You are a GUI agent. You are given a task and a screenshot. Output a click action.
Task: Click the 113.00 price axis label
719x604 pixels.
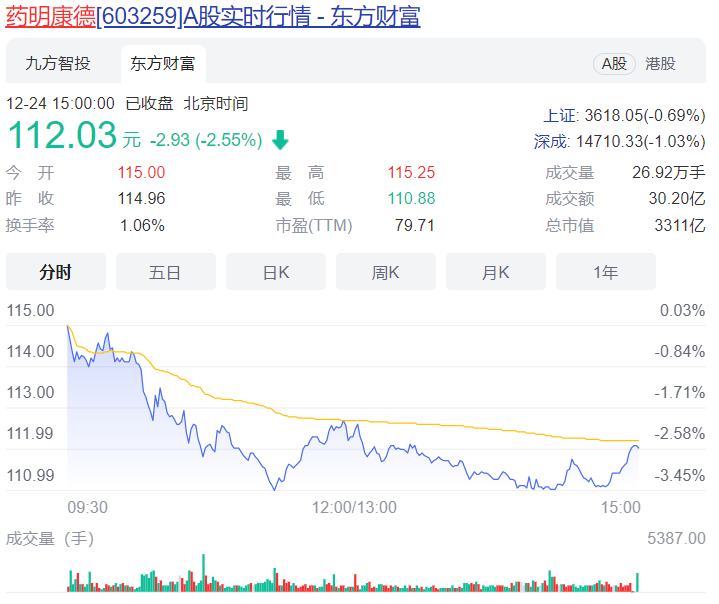[x=30, y=392]
